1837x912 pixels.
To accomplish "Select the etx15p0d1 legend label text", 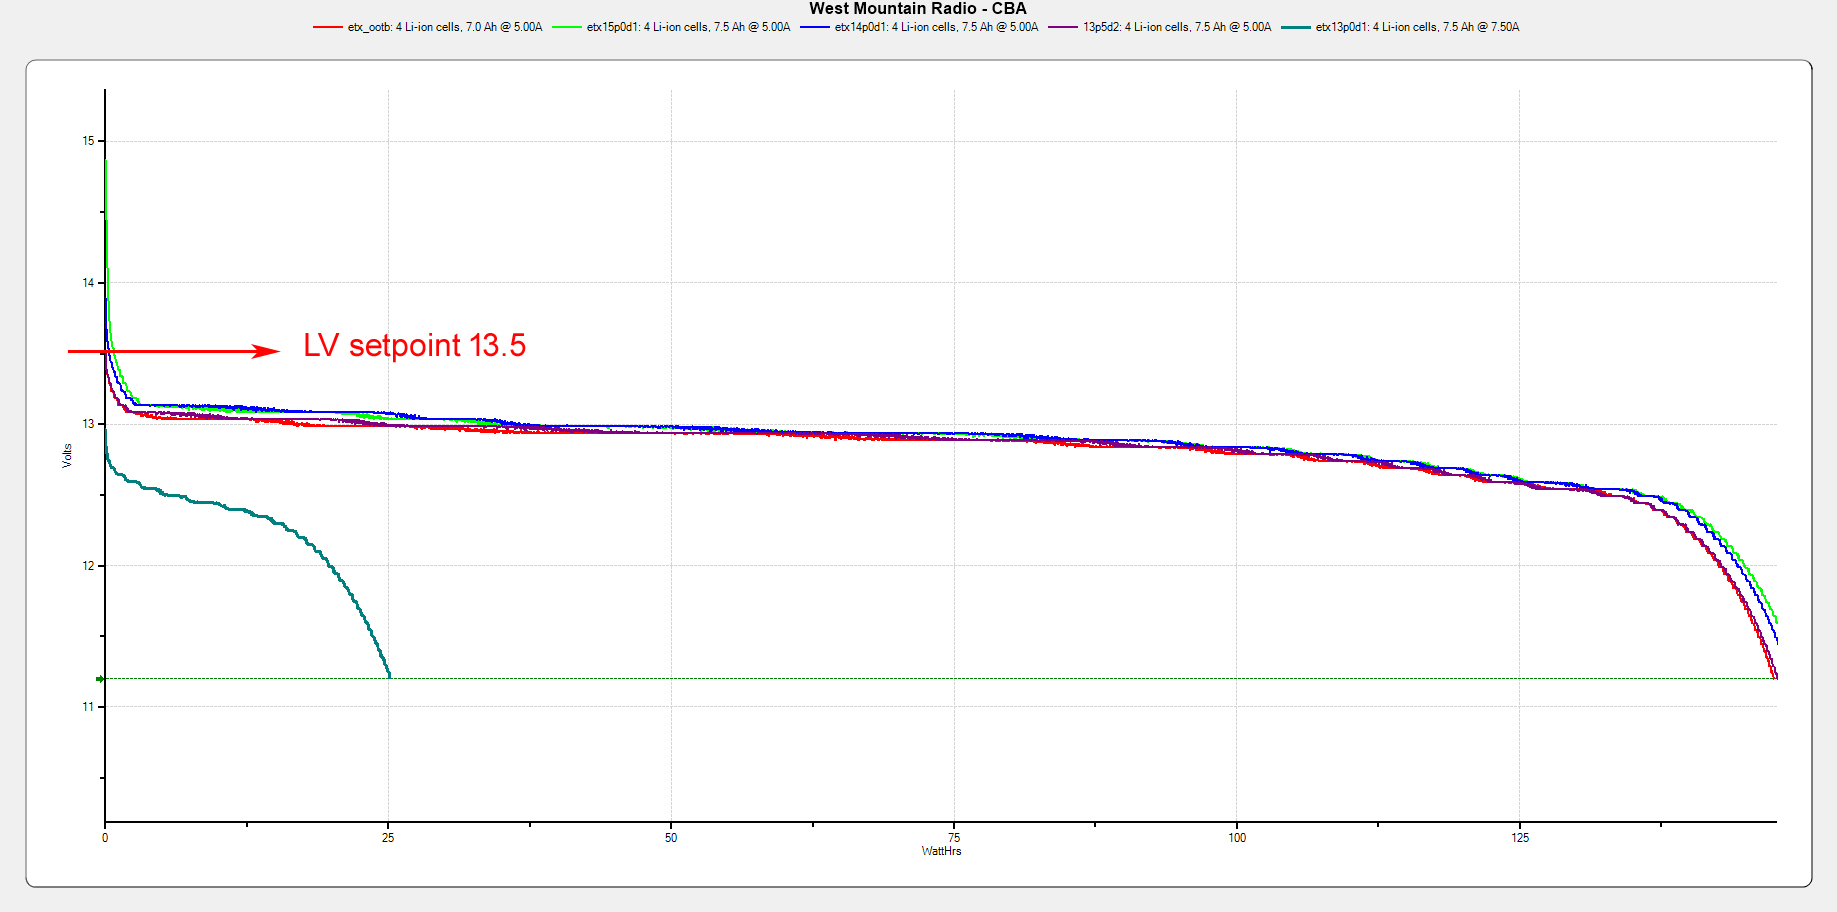I will pyautogui.click(x=688, y=28).
